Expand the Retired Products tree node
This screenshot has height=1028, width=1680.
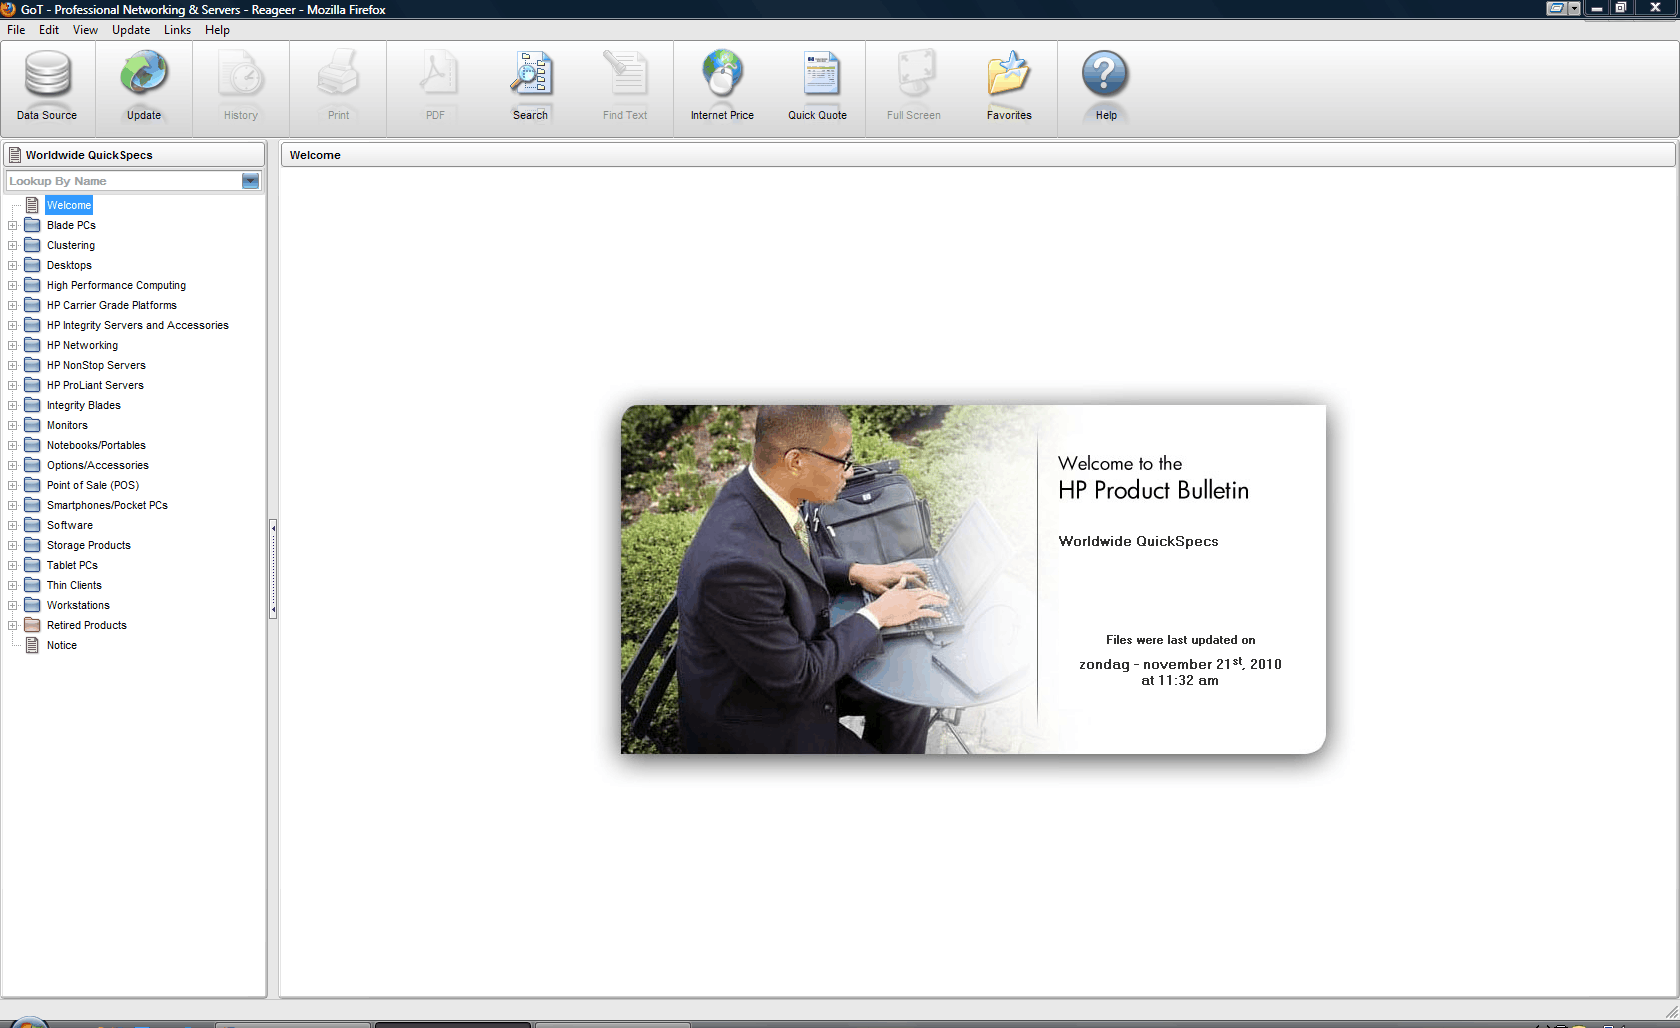tap(12, 625)
